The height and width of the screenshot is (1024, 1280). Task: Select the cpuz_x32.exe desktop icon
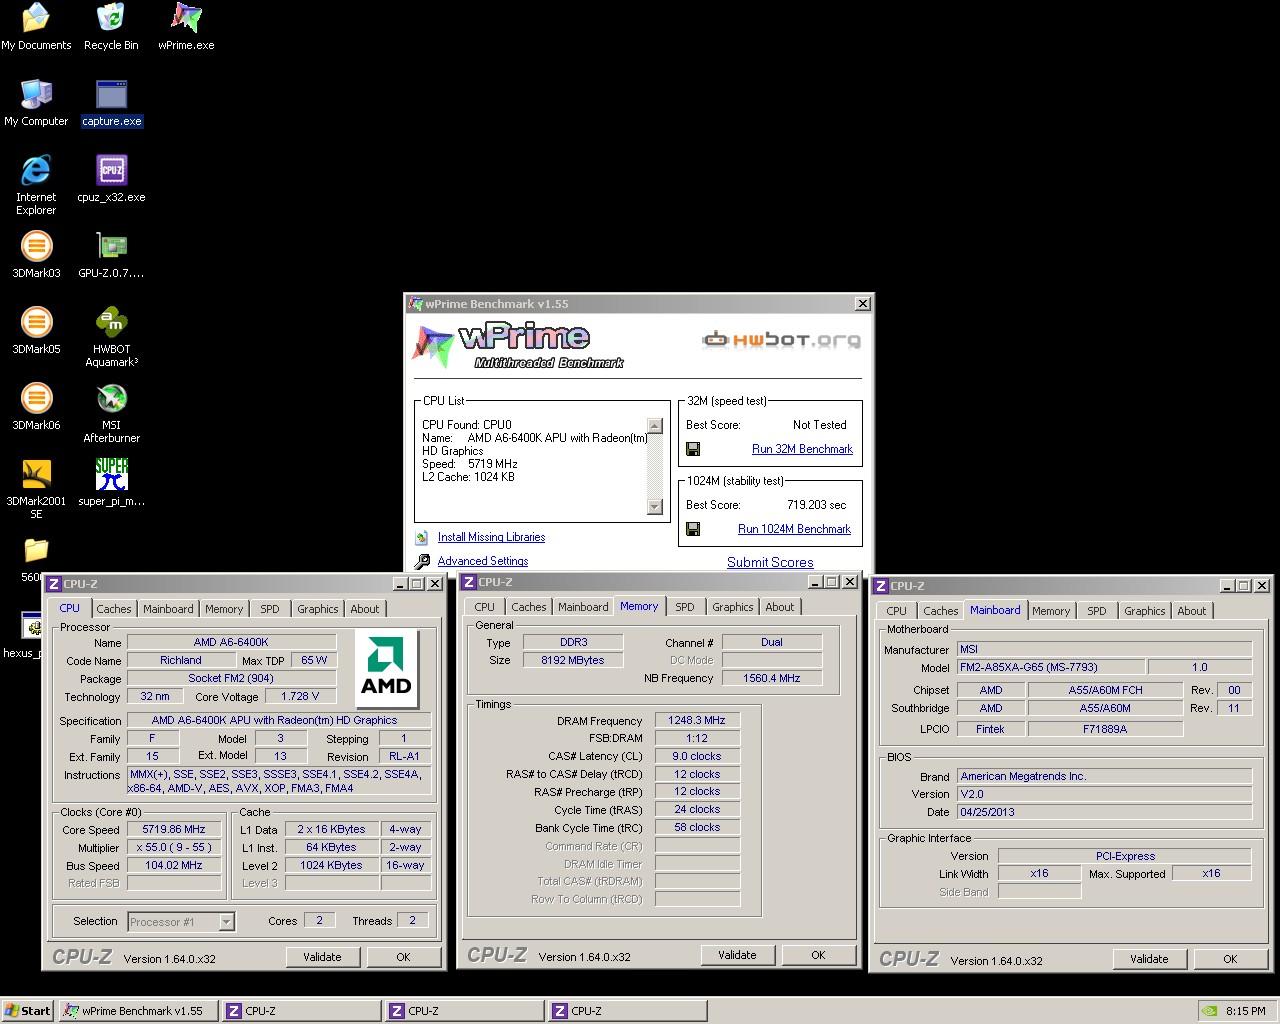(x=111, y=179)
